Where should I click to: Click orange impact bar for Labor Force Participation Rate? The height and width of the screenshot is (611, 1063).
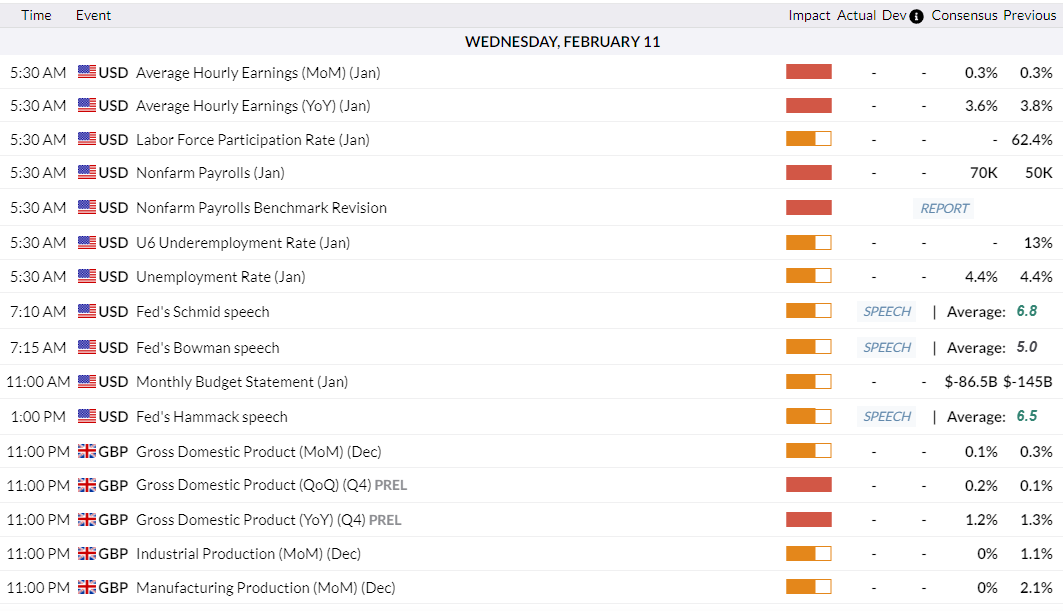tap(808, 139)
